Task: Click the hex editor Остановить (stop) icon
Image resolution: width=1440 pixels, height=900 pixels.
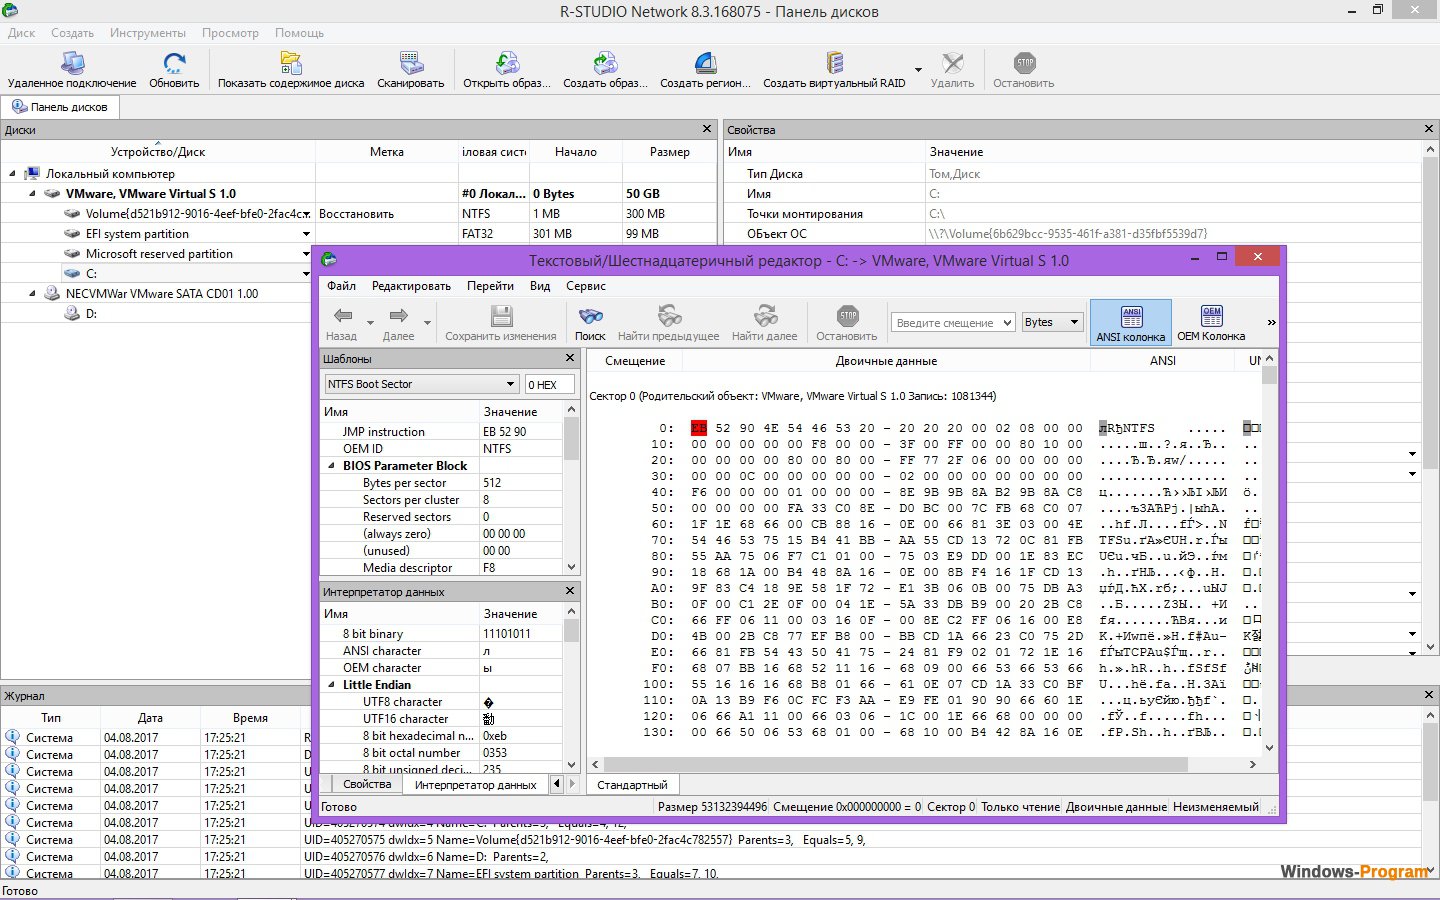Action: tap(847, 323)
